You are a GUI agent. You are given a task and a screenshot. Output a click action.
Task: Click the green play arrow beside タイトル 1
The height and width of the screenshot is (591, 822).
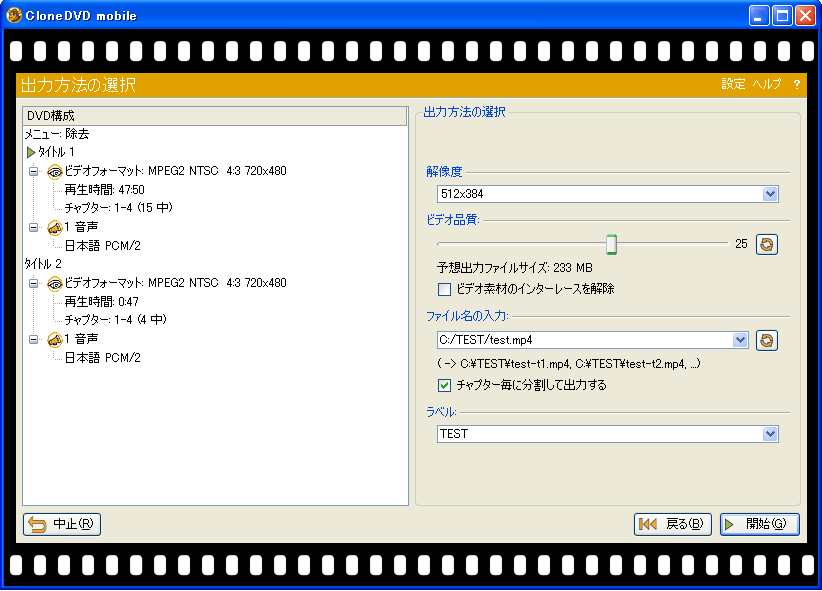pos(31,153)
